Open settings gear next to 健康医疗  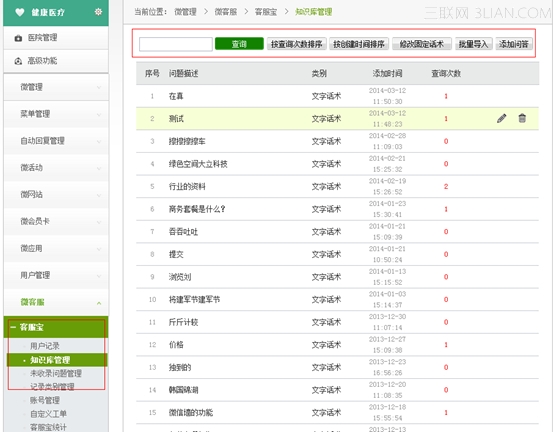[98, 12]
